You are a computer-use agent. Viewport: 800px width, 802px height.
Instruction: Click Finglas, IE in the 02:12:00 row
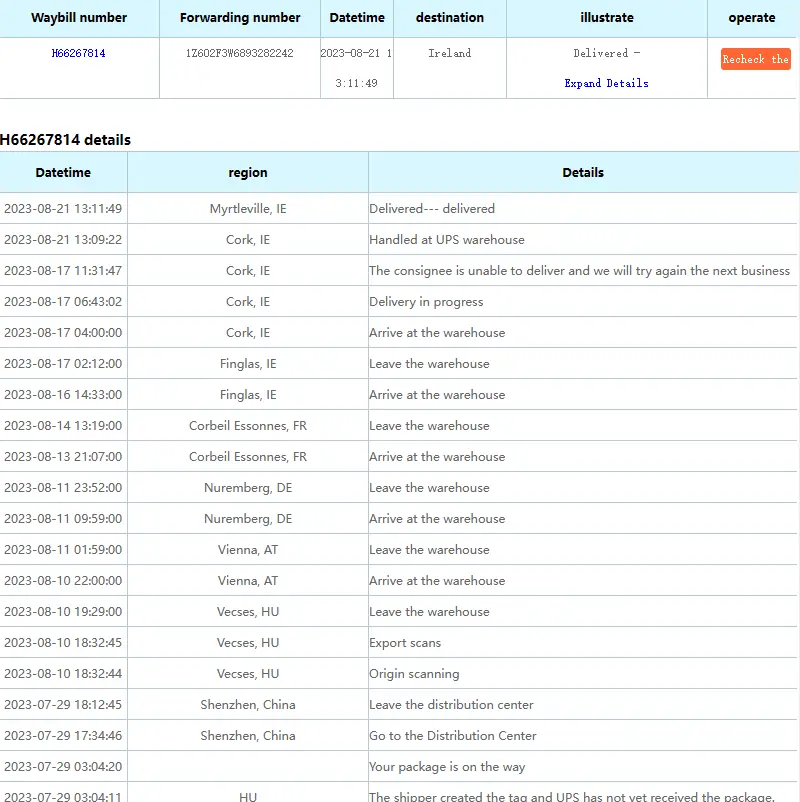click(248, 364)
